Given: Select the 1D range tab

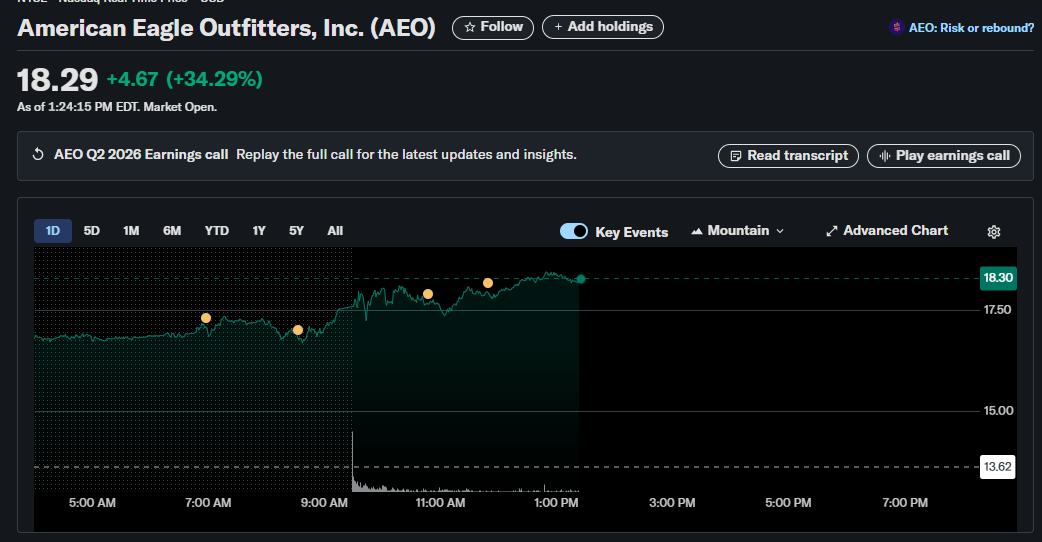Looking at the screenshot, I should 52,230.
